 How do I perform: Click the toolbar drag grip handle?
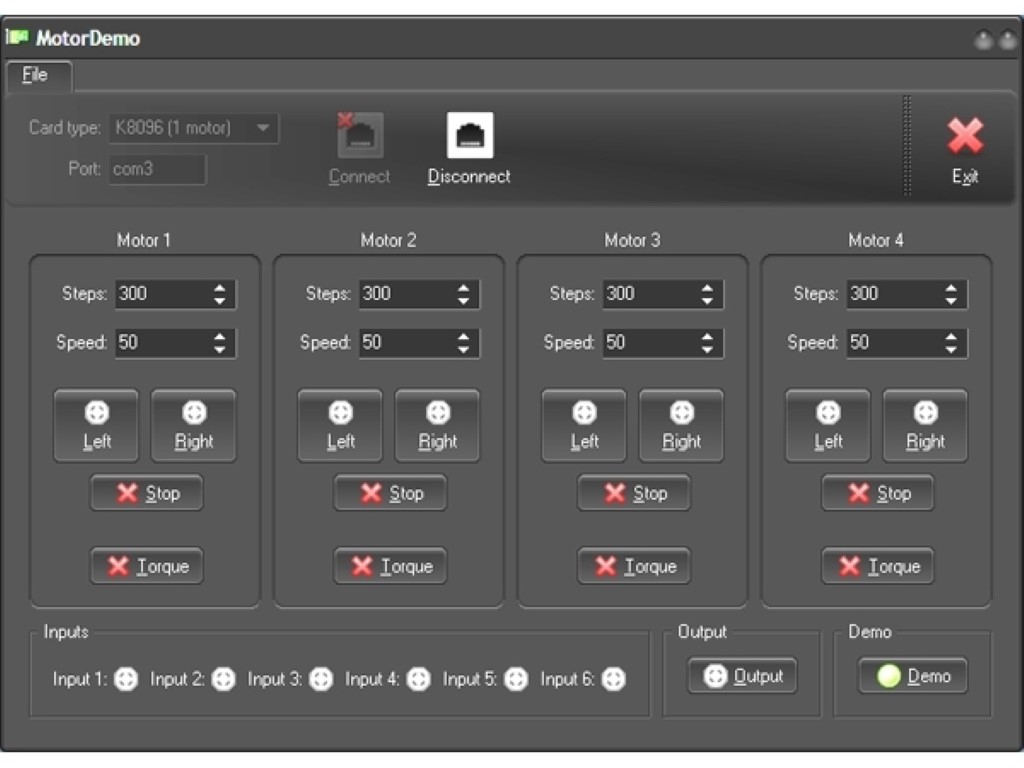(x=907, y=146)
